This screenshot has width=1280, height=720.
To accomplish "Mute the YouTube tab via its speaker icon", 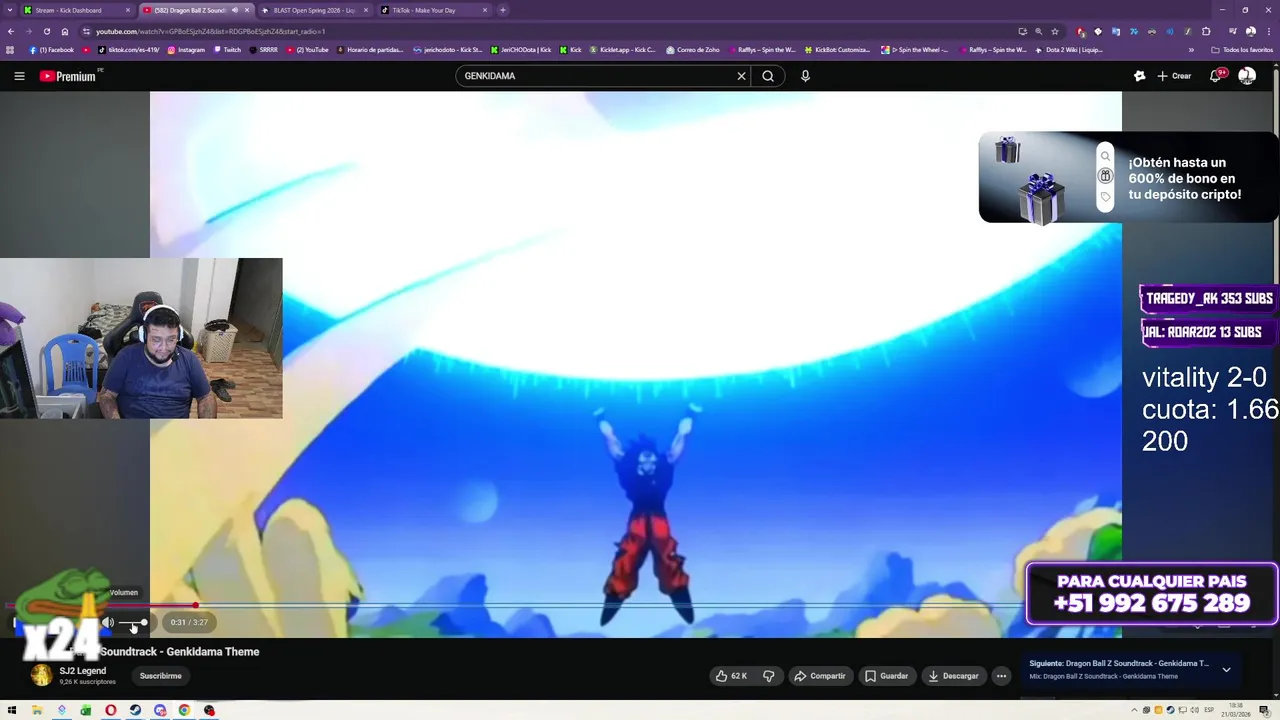I will 235,10.
